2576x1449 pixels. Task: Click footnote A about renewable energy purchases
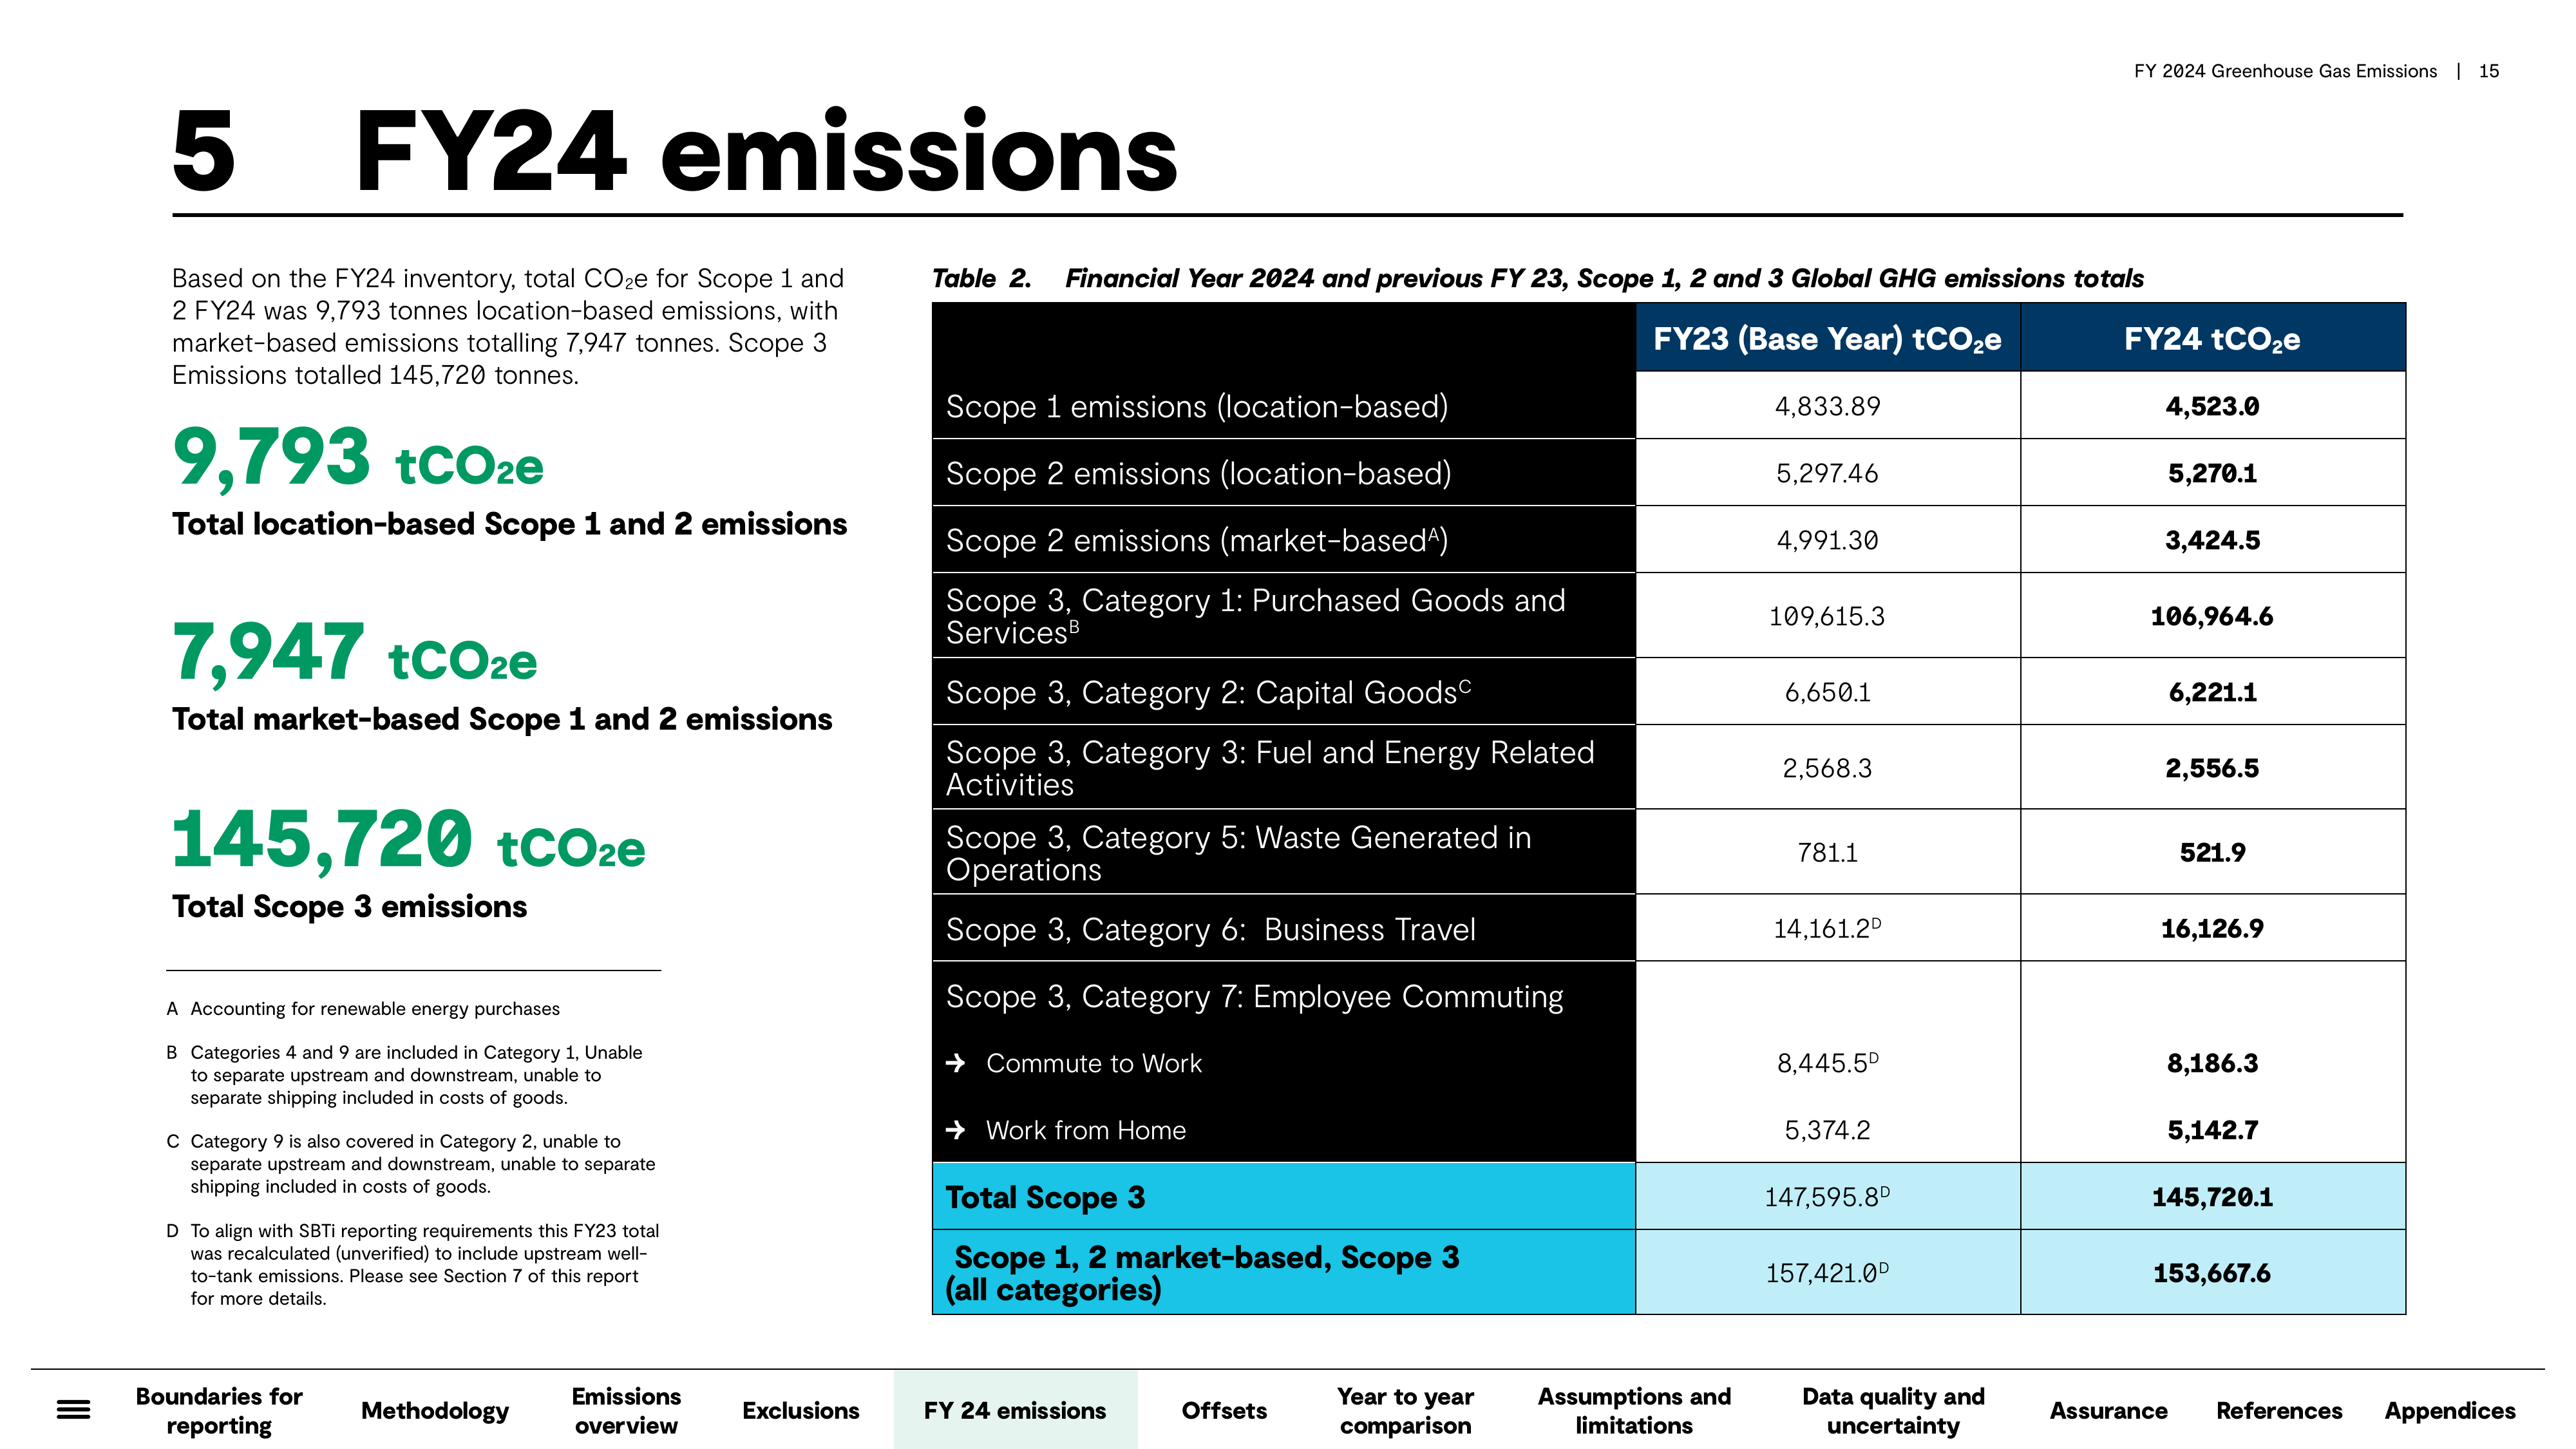click(x=363, y=1009)
